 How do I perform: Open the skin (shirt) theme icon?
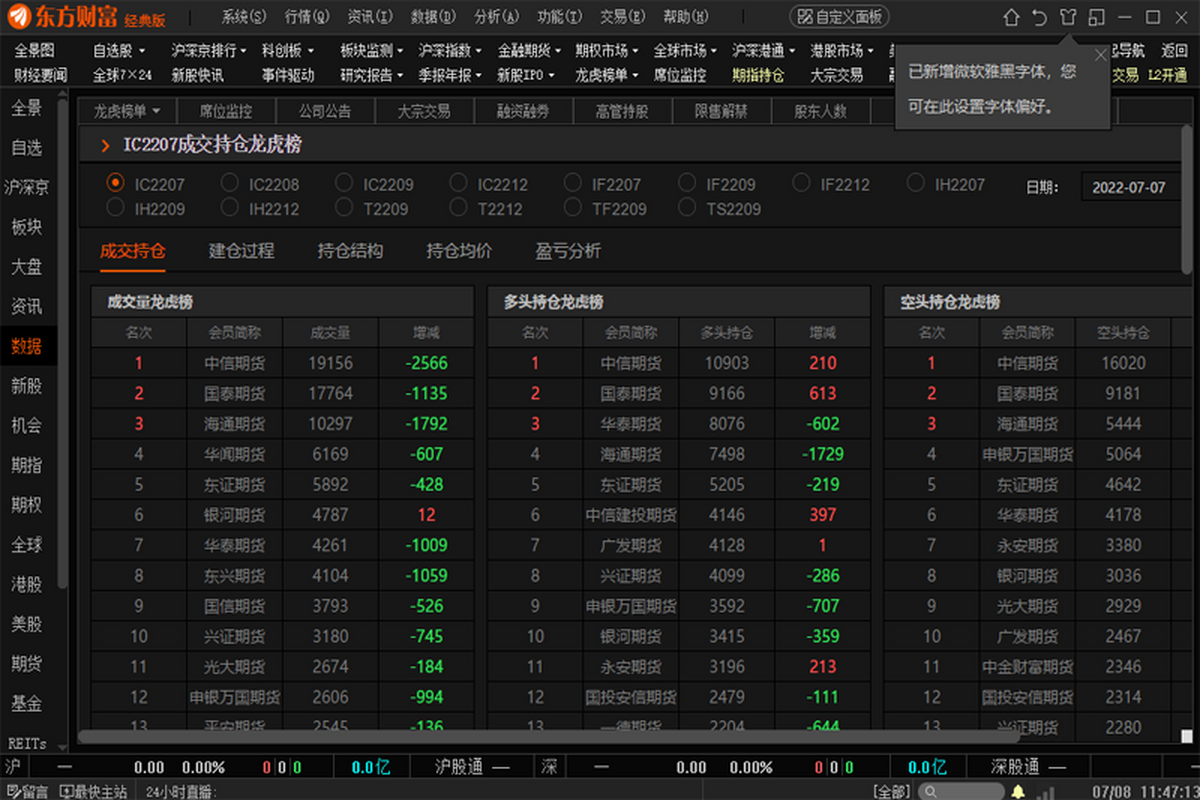click(1068, 18)
